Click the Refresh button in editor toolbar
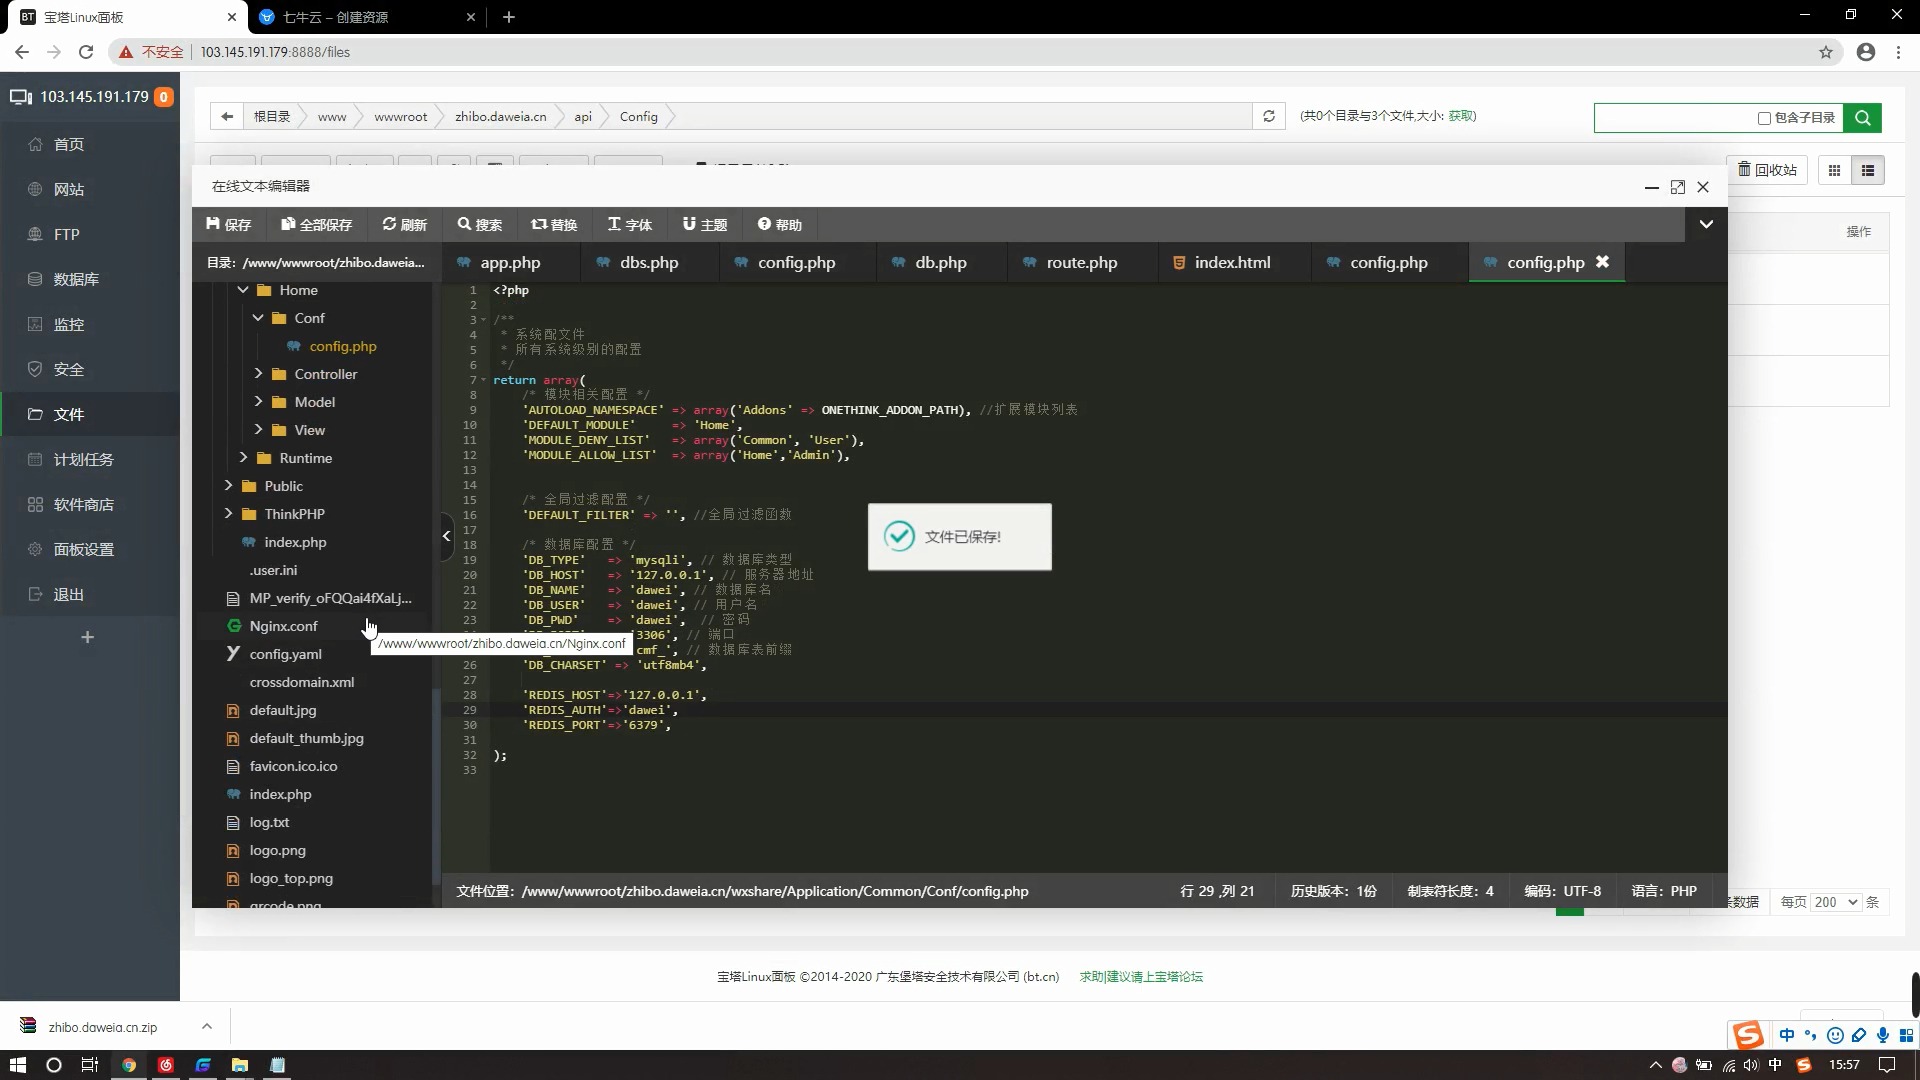 coord(404,224)
